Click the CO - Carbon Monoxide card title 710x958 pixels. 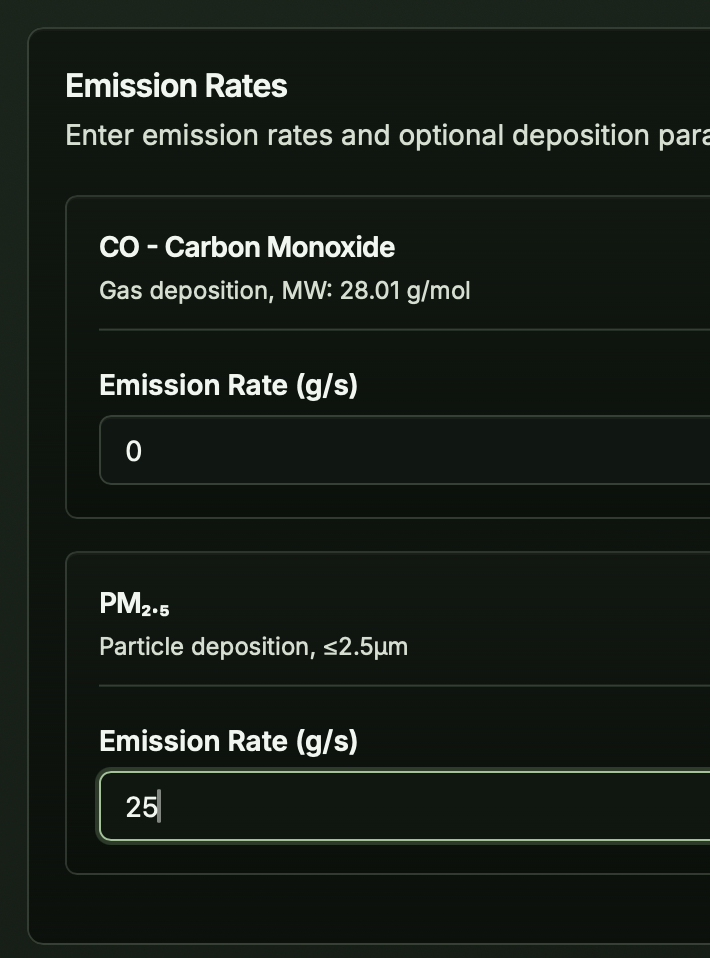pos(246,247)
